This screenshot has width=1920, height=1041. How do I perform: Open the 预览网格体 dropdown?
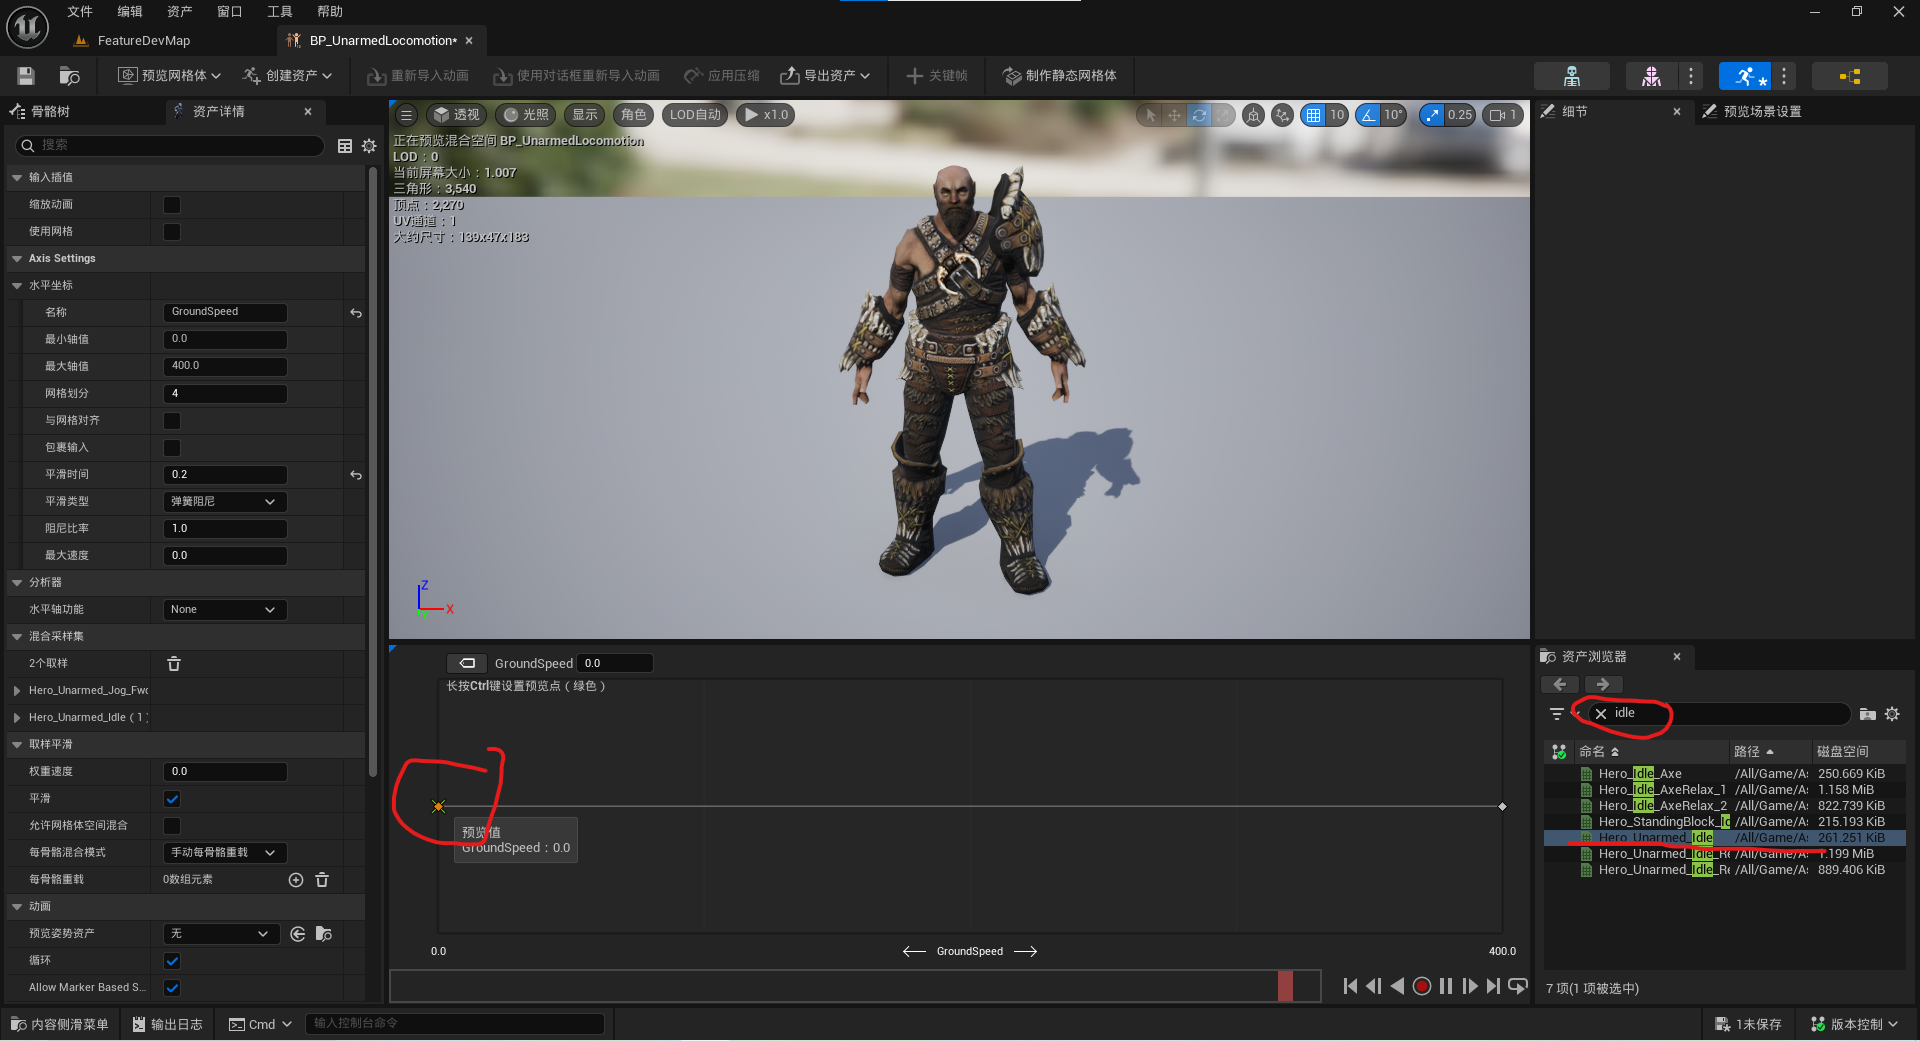[170, 76]
